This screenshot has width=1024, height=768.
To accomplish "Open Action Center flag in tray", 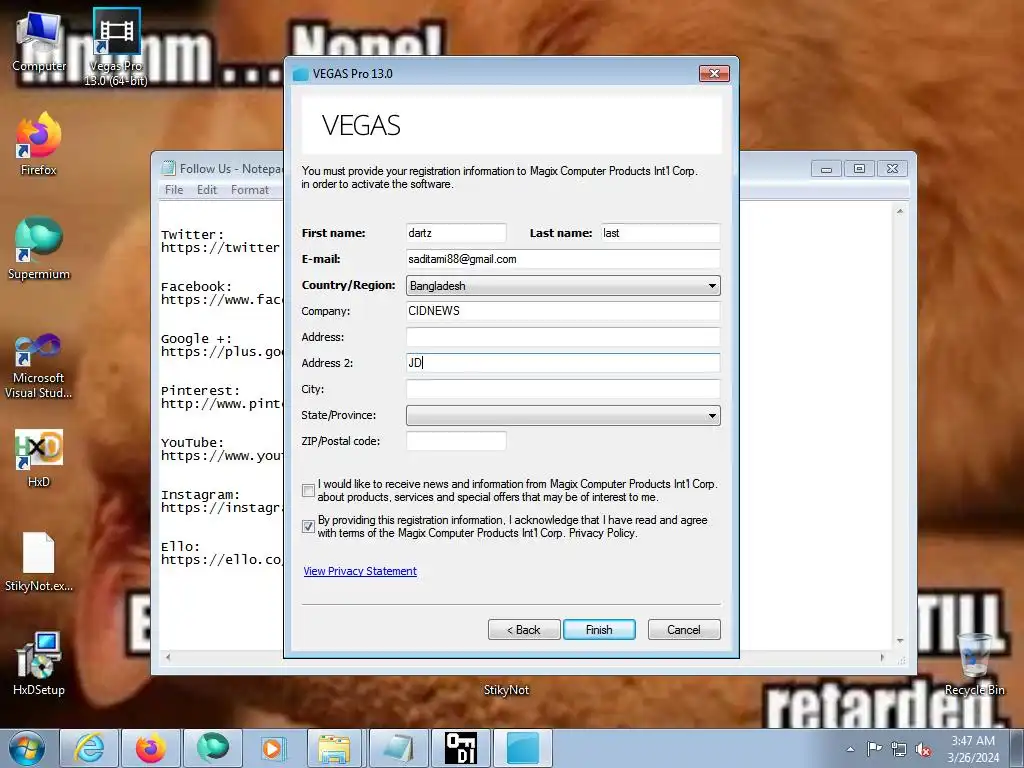I will (x=874, y=749).
